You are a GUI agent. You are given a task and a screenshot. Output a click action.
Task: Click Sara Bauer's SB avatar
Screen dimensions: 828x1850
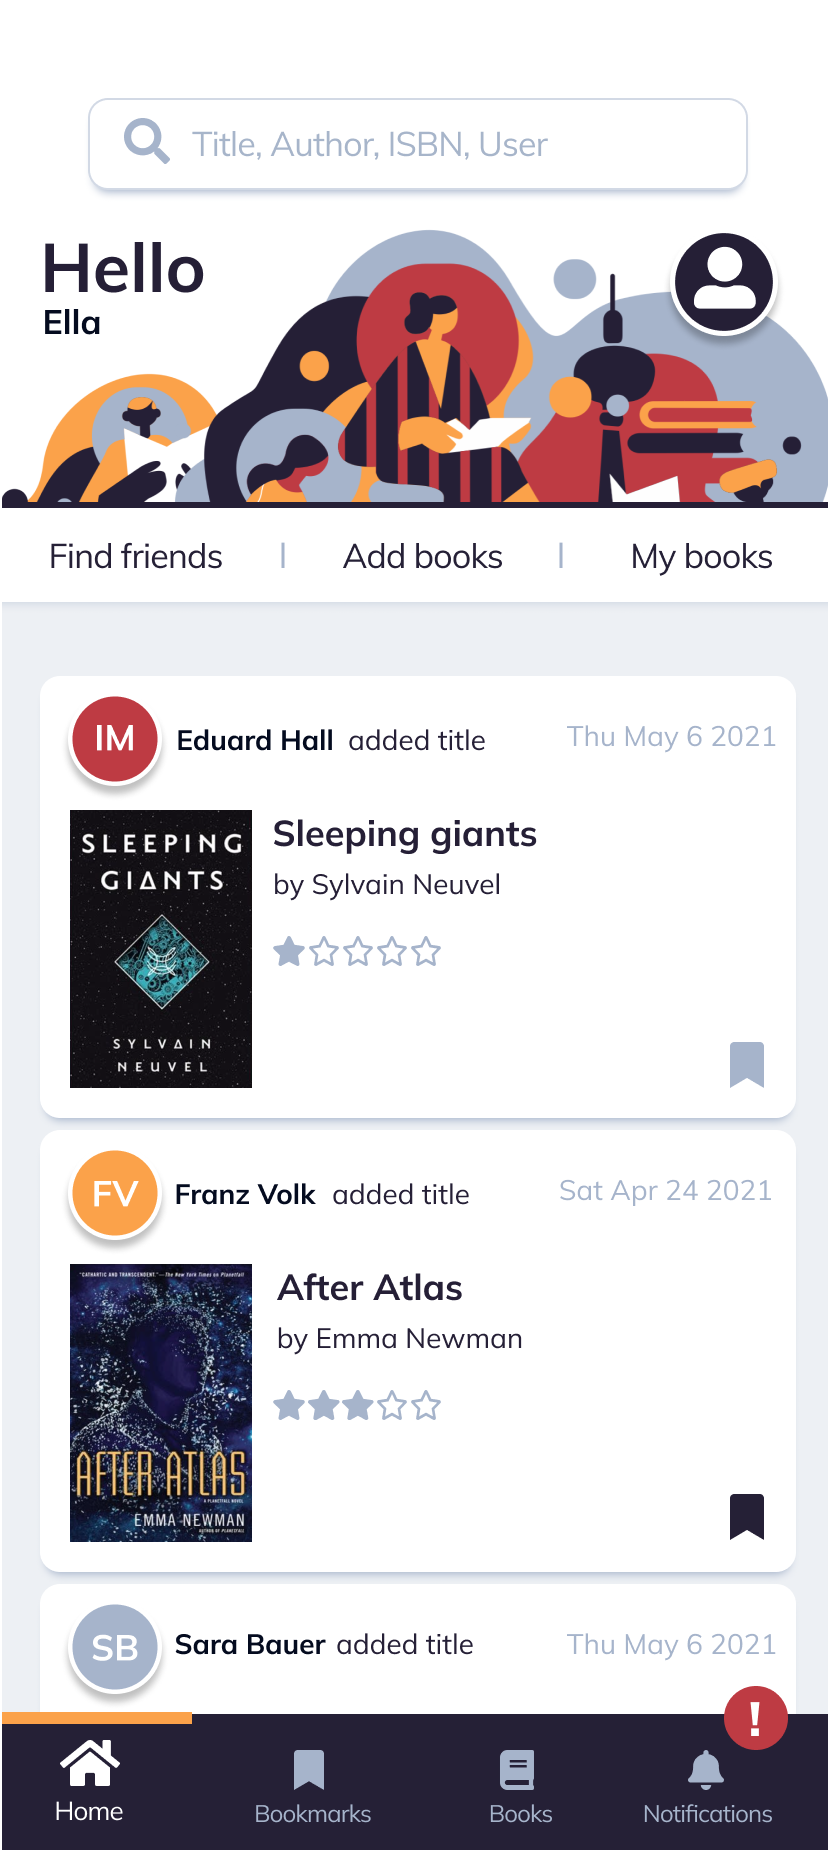(115, 1647)
